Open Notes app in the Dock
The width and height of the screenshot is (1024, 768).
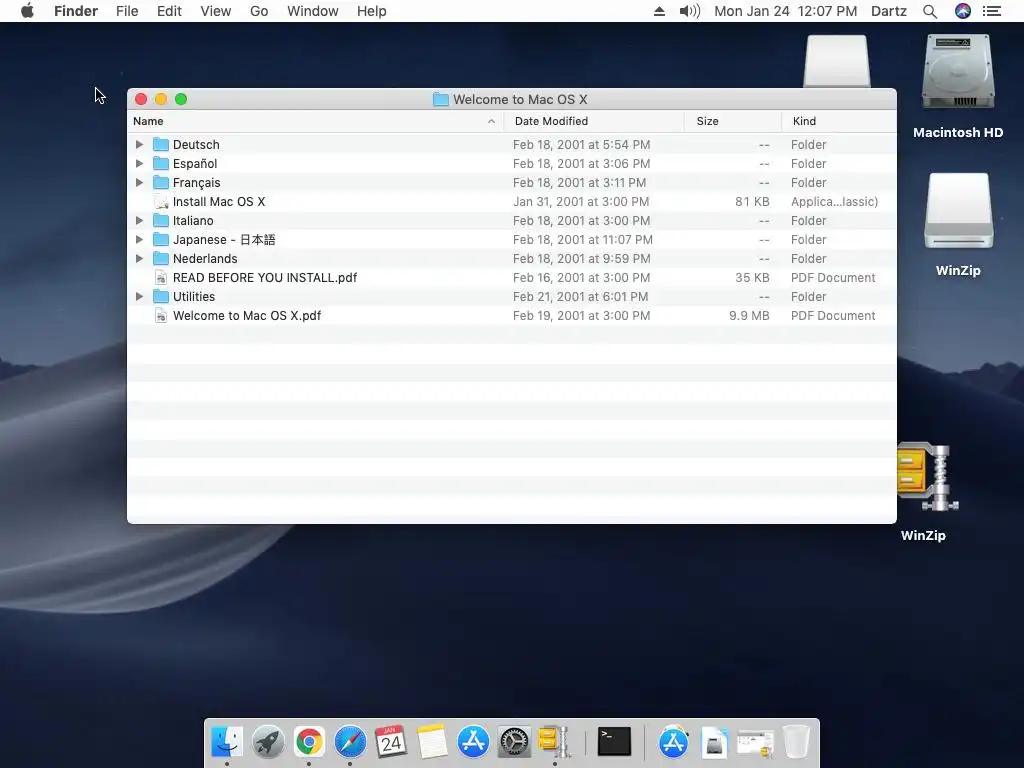tap(432, 742)
